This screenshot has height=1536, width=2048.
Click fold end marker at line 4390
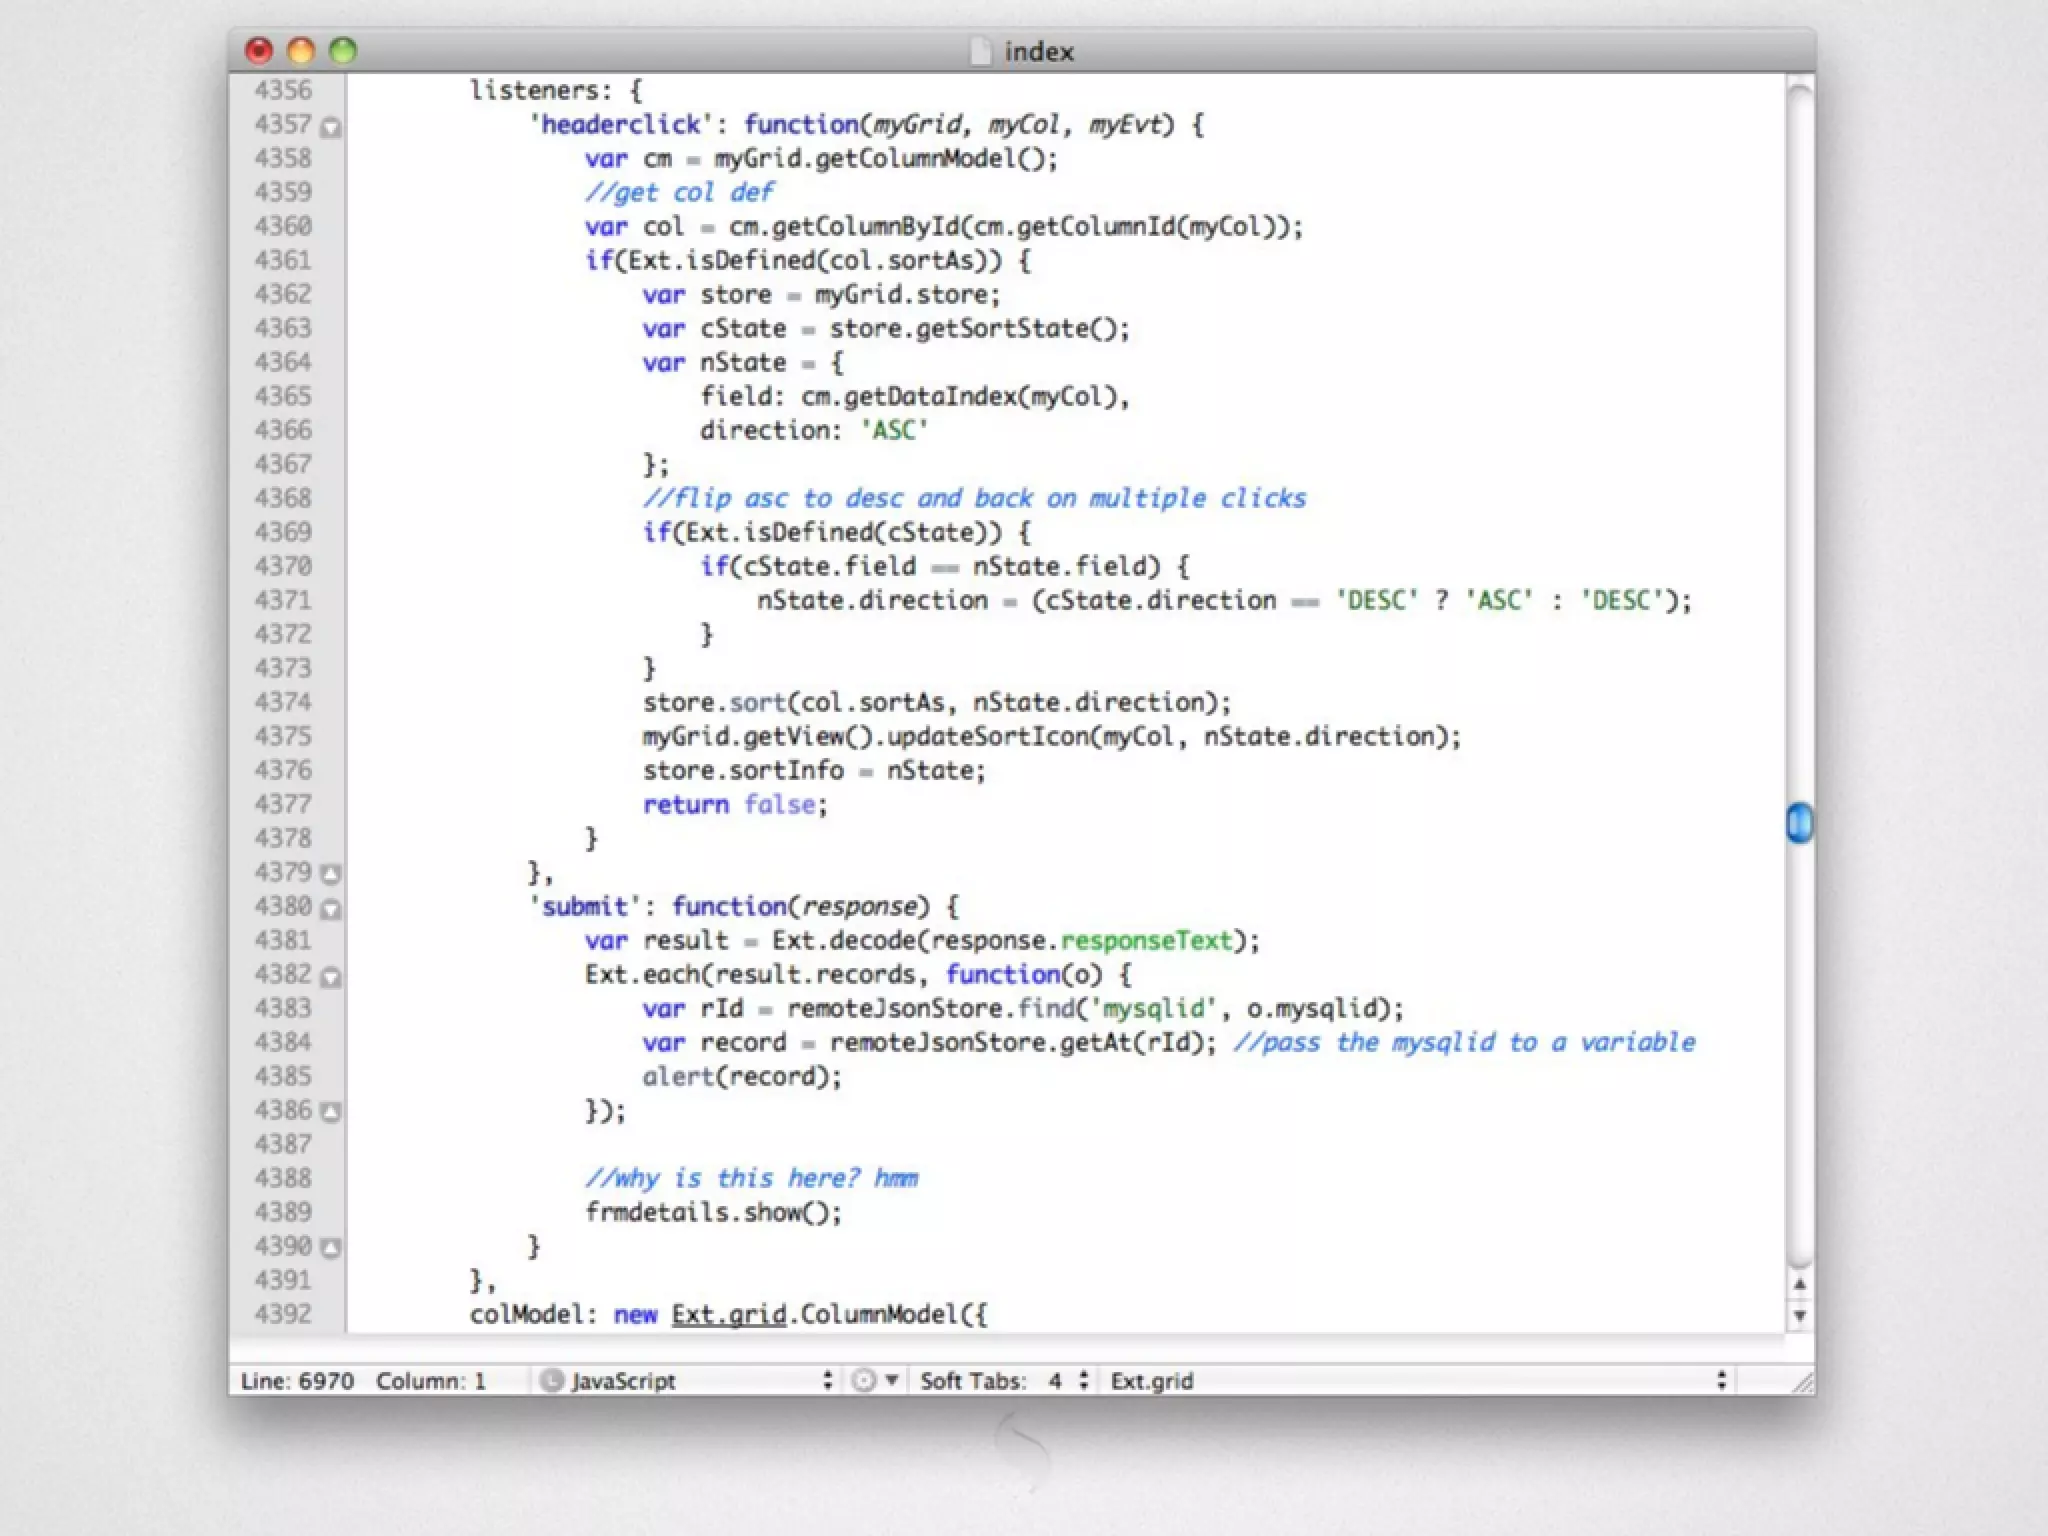tap(331, 1248)
